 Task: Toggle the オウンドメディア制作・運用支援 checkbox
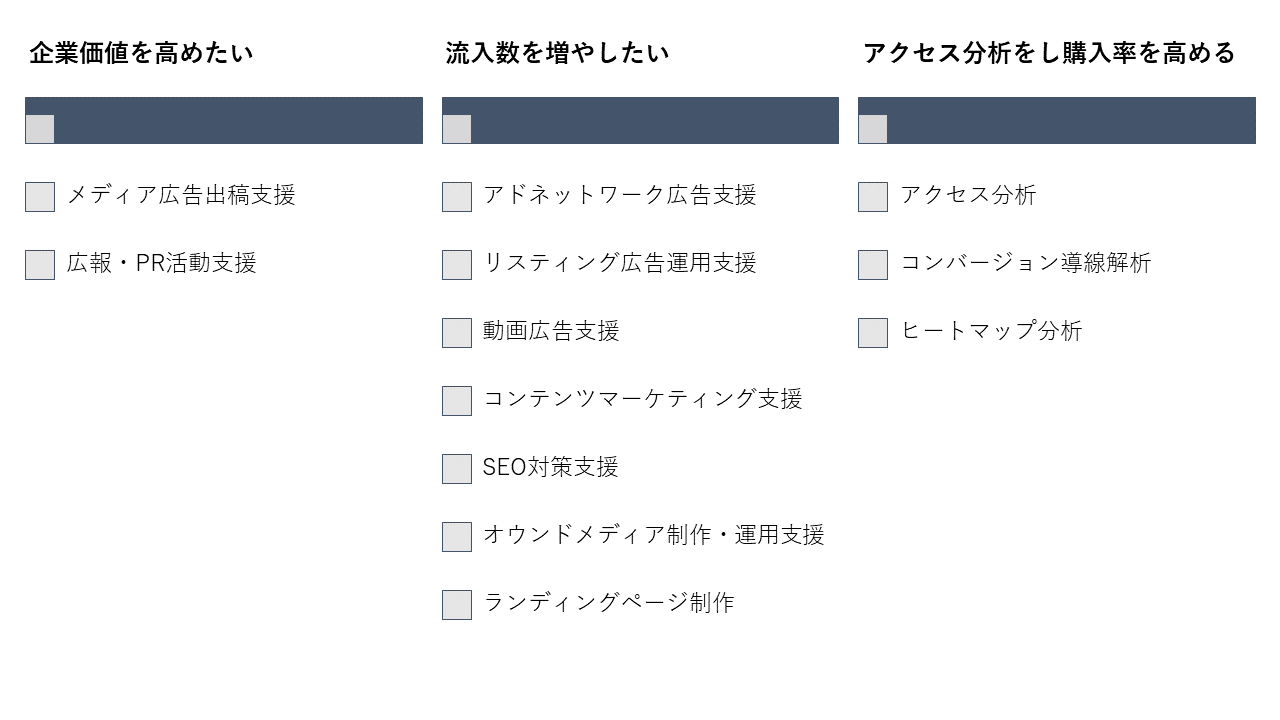457,537
